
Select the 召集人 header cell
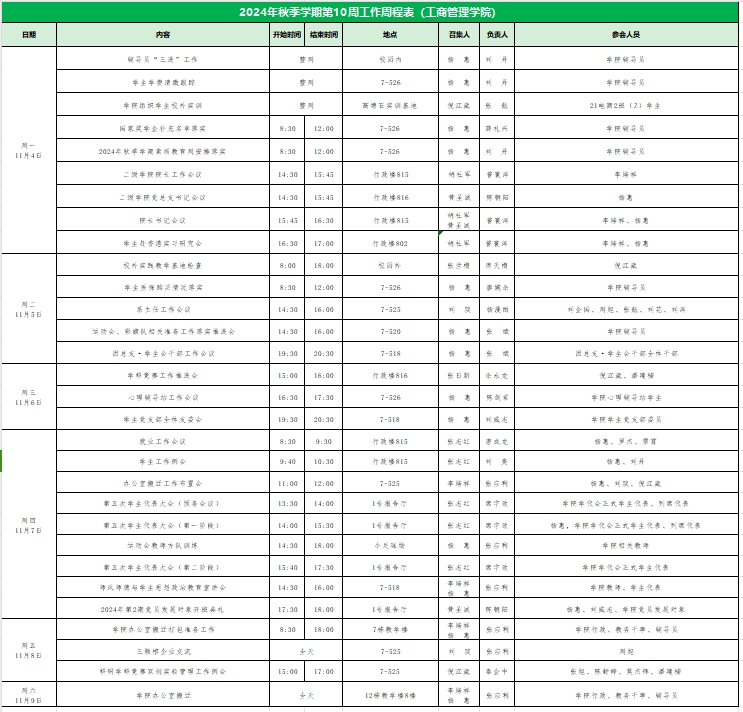458,33
